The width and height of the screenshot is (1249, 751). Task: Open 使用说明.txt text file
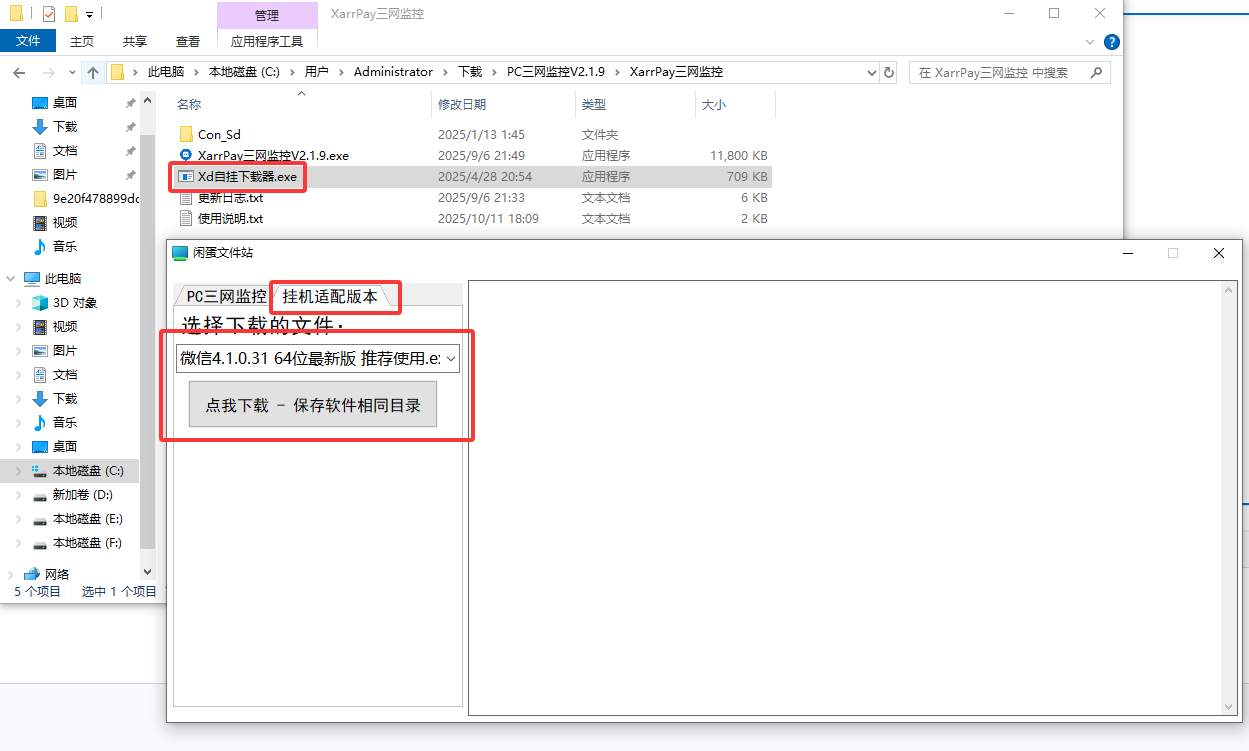(230, 219)
